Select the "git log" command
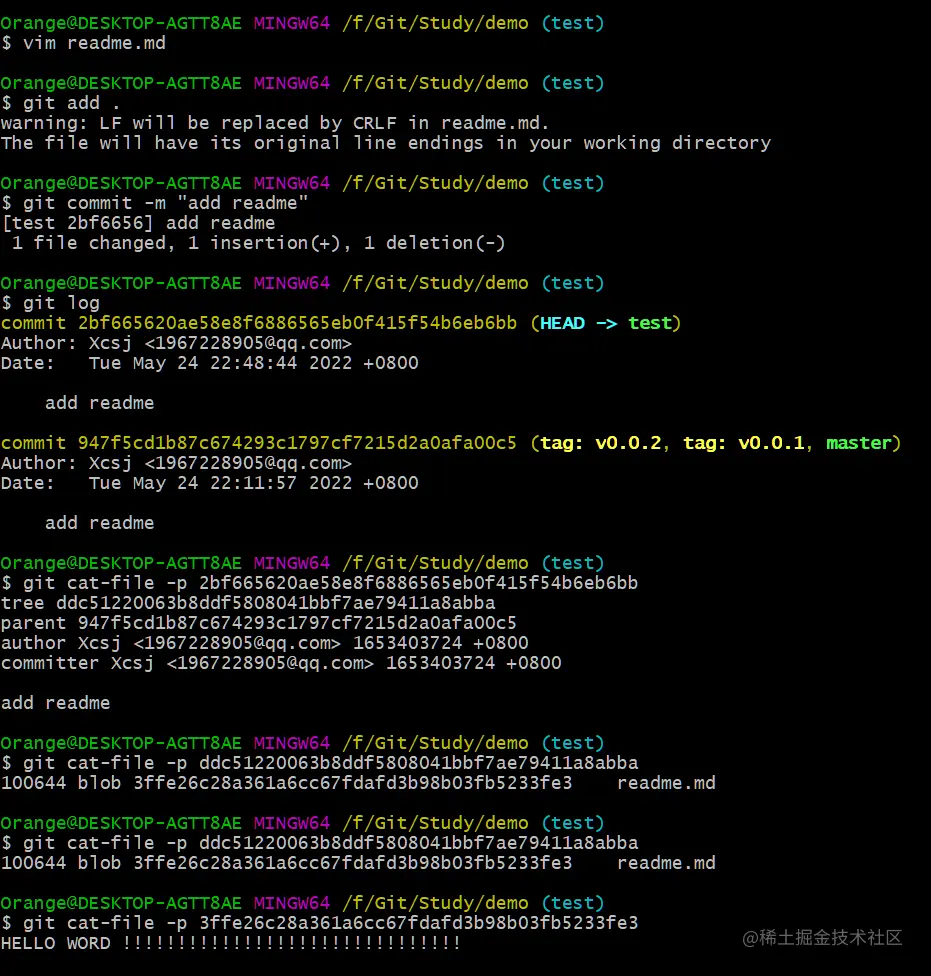The height and width of the screenshot is (976, 931). coord(50,303)
